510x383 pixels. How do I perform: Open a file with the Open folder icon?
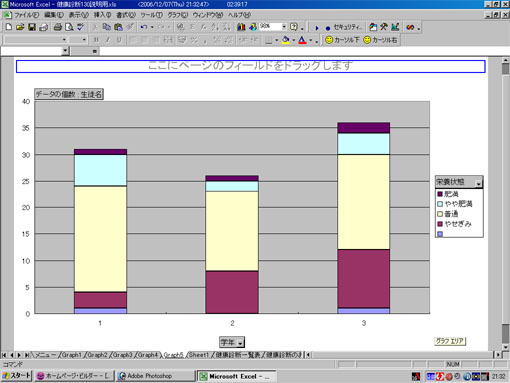coord(20,27)
